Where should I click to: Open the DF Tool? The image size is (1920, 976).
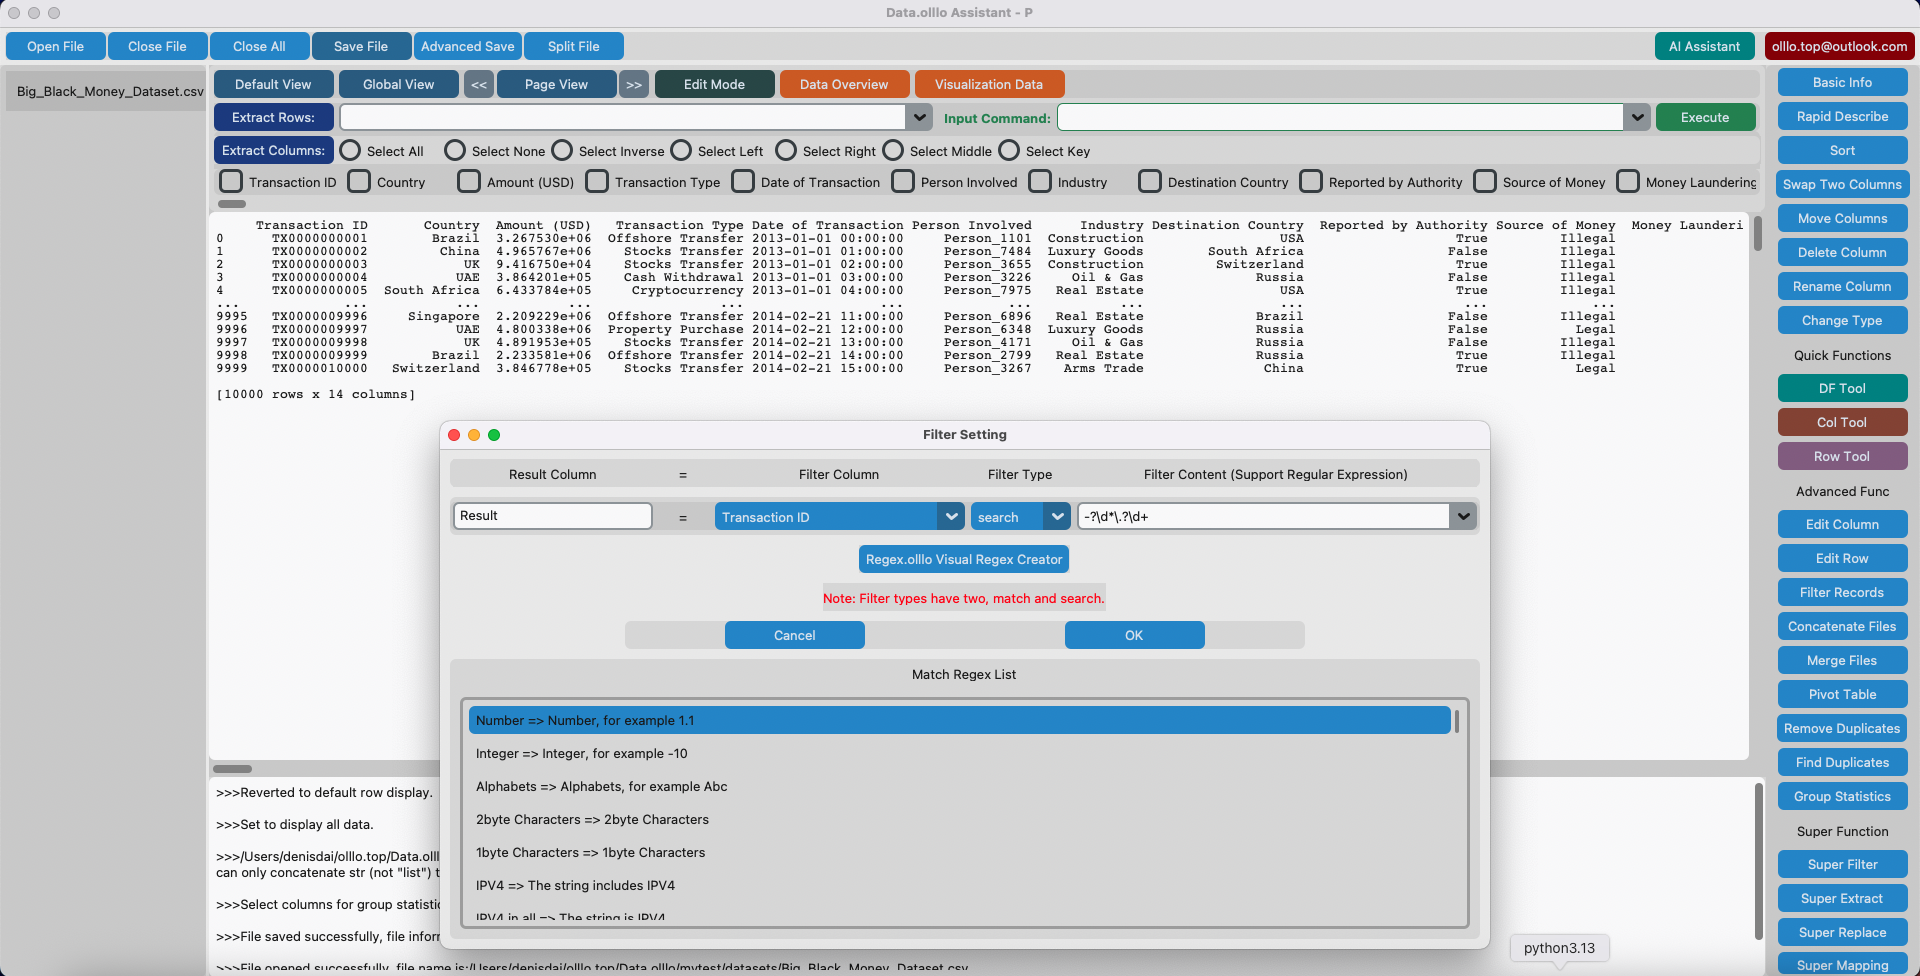(x=1842, y=389)
